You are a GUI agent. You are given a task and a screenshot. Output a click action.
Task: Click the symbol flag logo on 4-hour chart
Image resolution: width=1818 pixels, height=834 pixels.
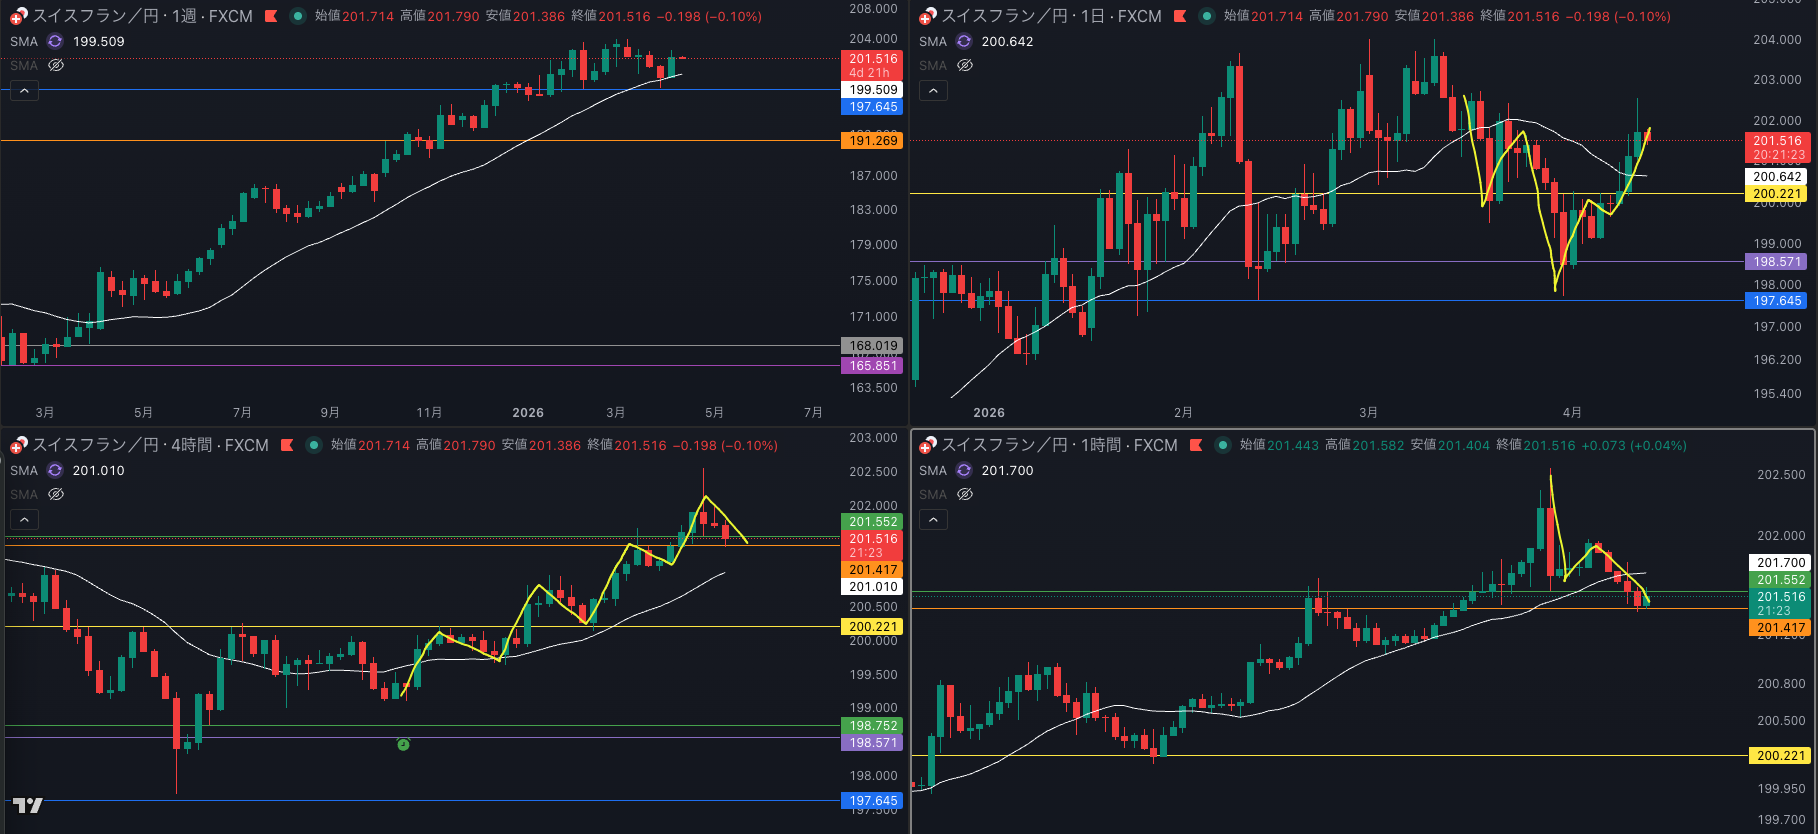[18, 445]
